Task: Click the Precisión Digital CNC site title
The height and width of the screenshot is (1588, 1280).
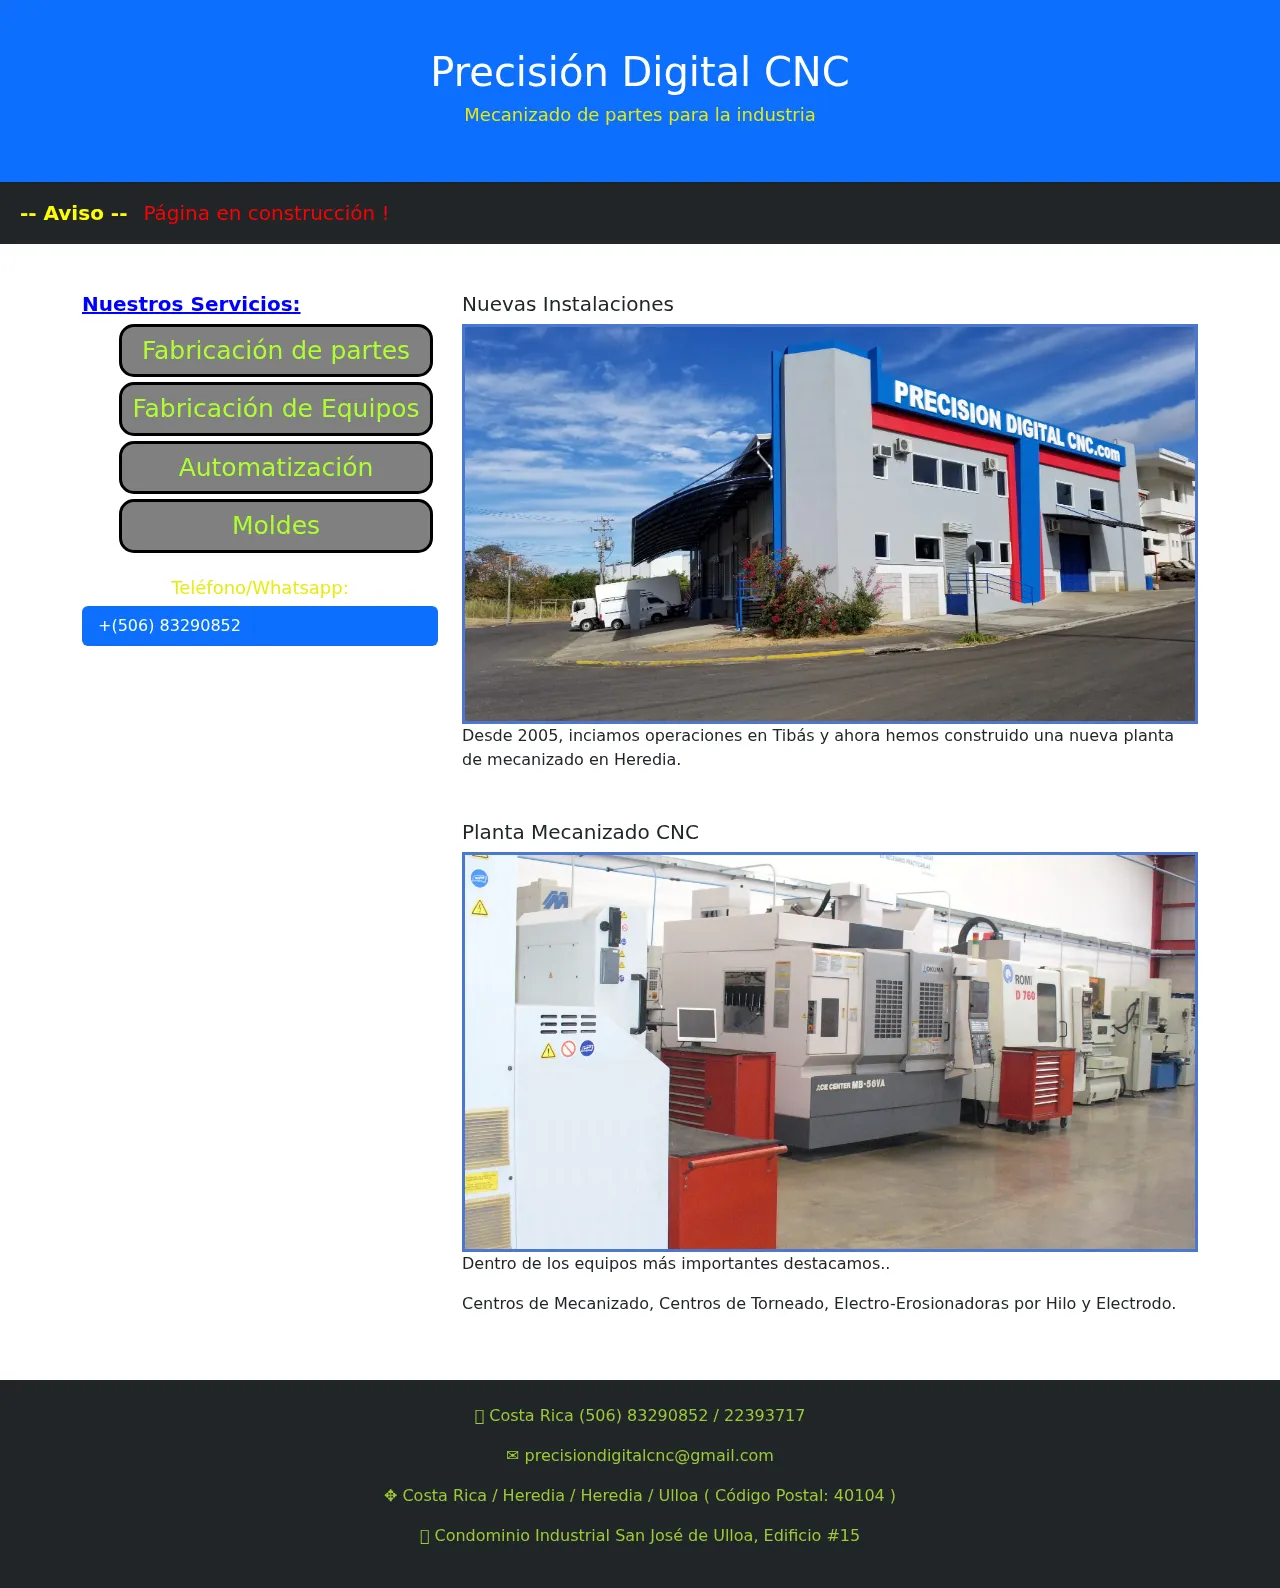Action: (x=640, y=72)
